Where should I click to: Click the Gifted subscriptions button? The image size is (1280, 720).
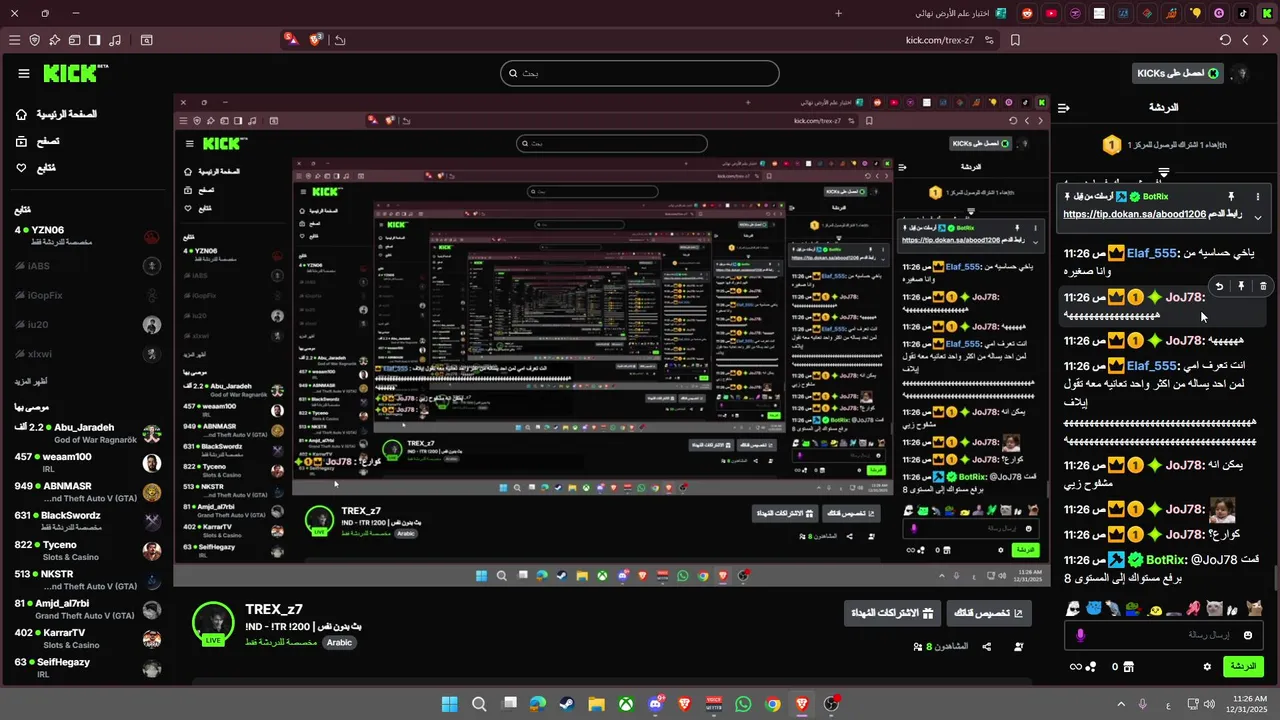click(x=892, y=613)
